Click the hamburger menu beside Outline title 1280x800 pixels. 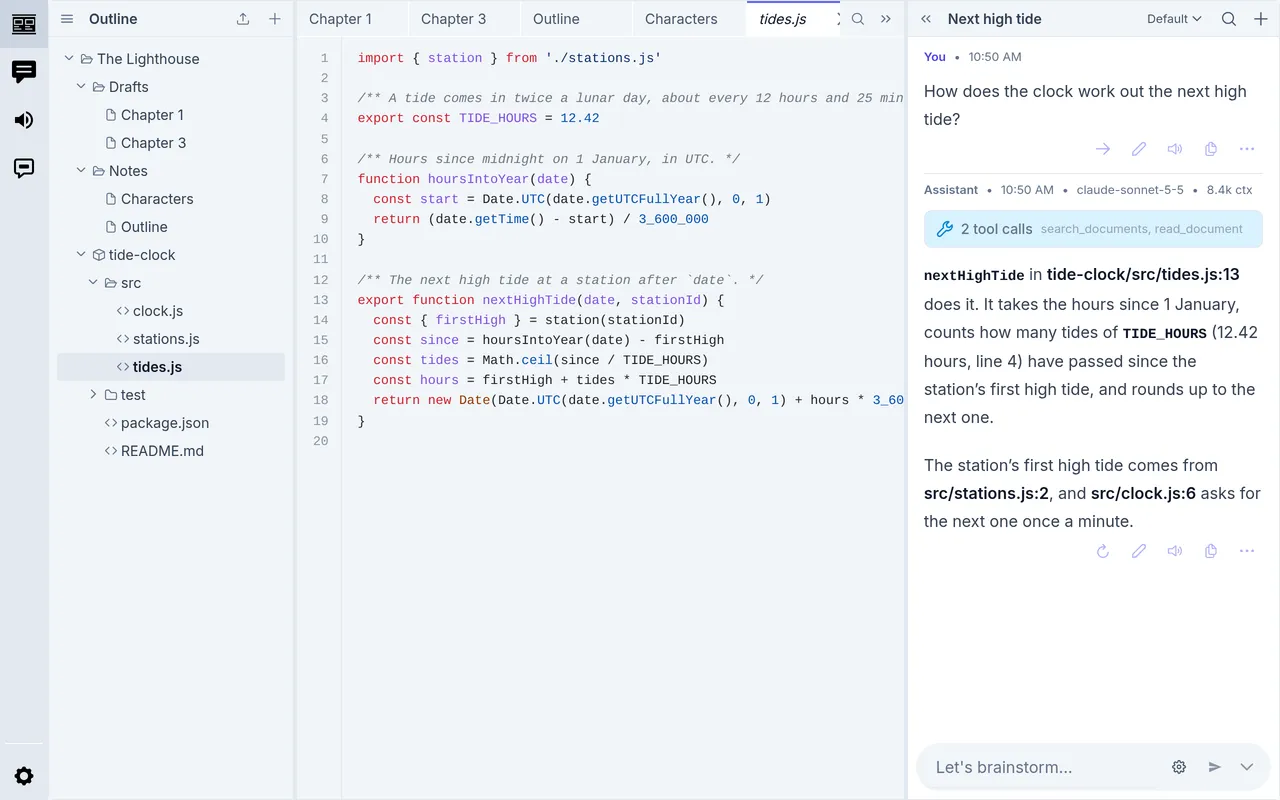67,19
